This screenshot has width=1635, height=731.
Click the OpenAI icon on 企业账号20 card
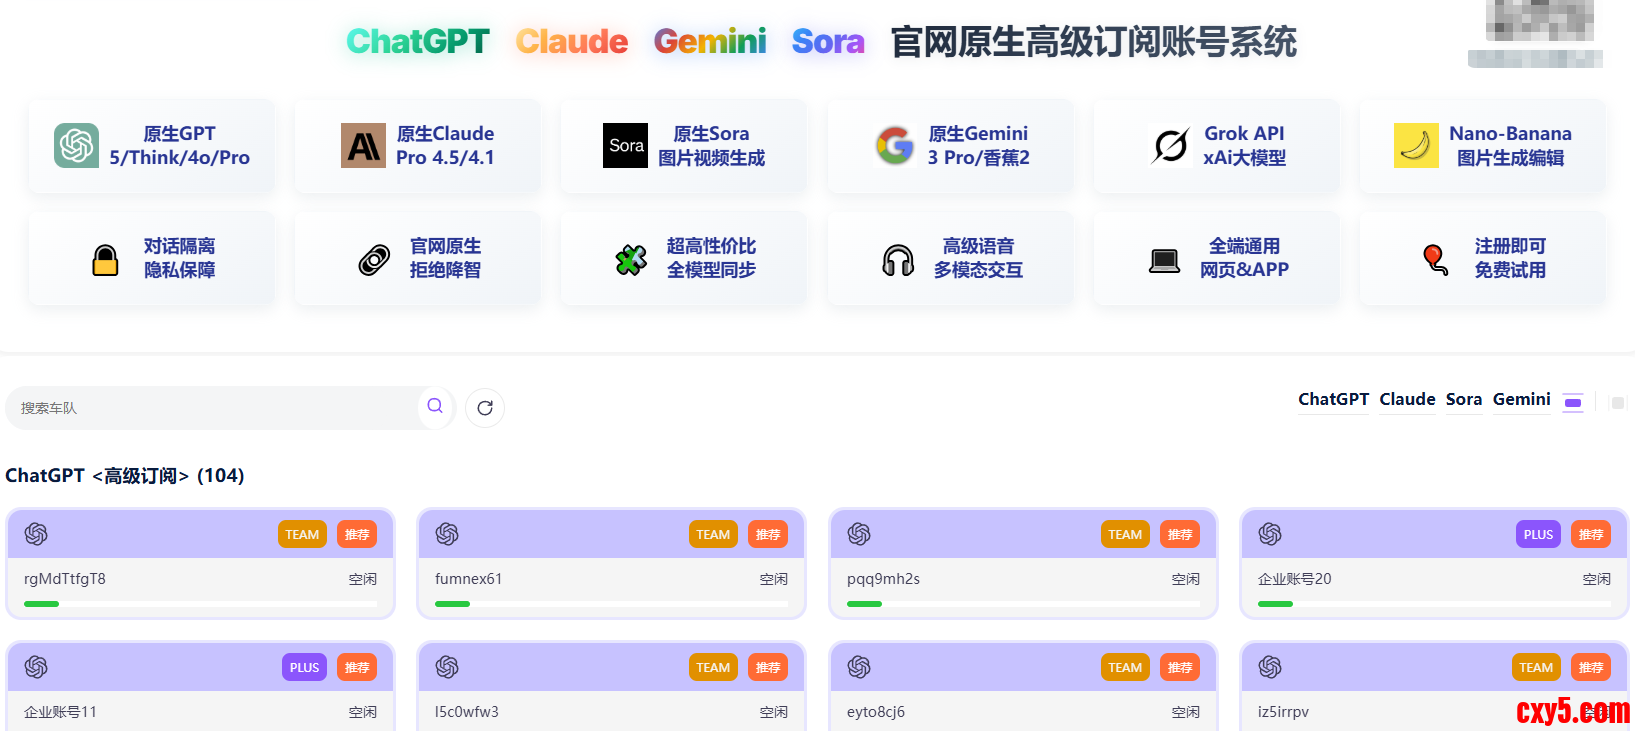point(1270,534)
